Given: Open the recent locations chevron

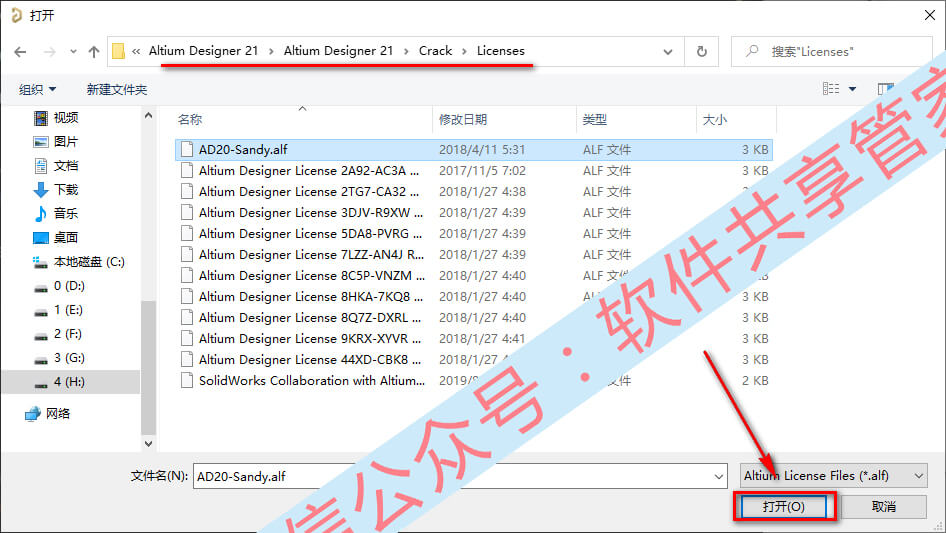Looking at the screenshot, I should [73, 52].
